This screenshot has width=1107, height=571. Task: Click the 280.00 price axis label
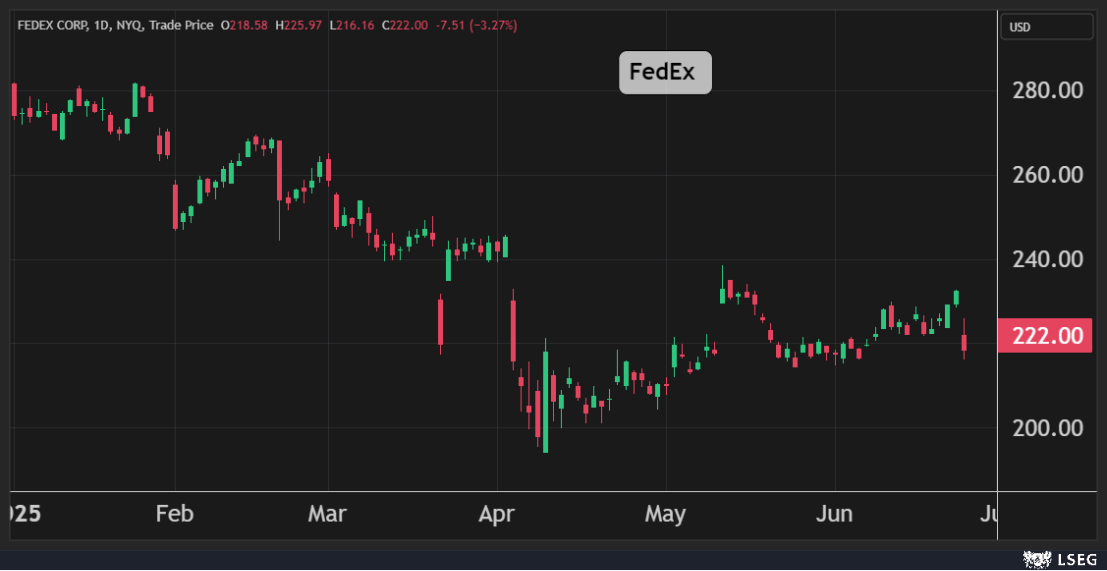tap(1047, 91)
